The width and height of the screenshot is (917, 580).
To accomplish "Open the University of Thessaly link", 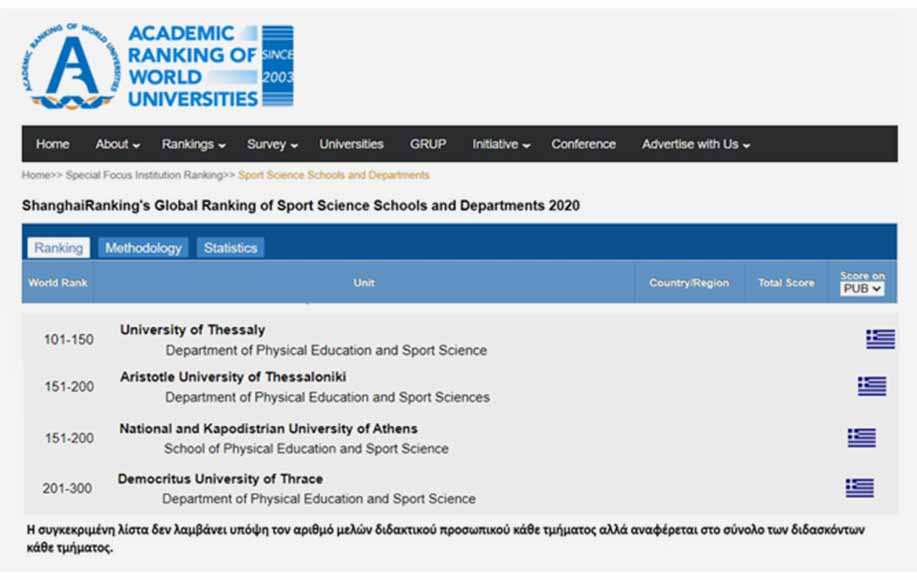I will tap(192, 330).
